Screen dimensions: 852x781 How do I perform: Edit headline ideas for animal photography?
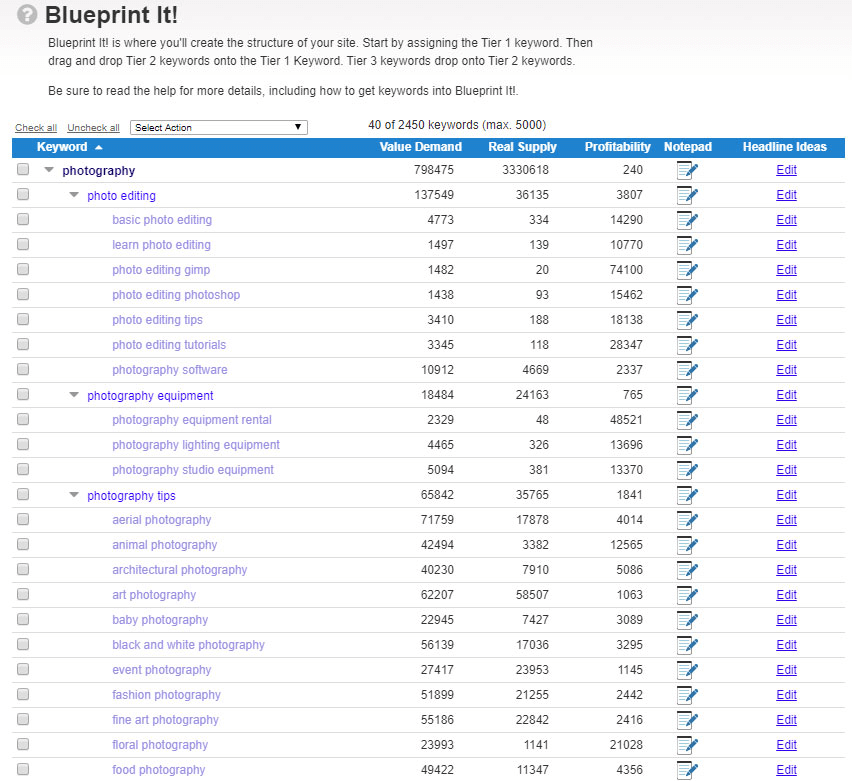(786, 545)
